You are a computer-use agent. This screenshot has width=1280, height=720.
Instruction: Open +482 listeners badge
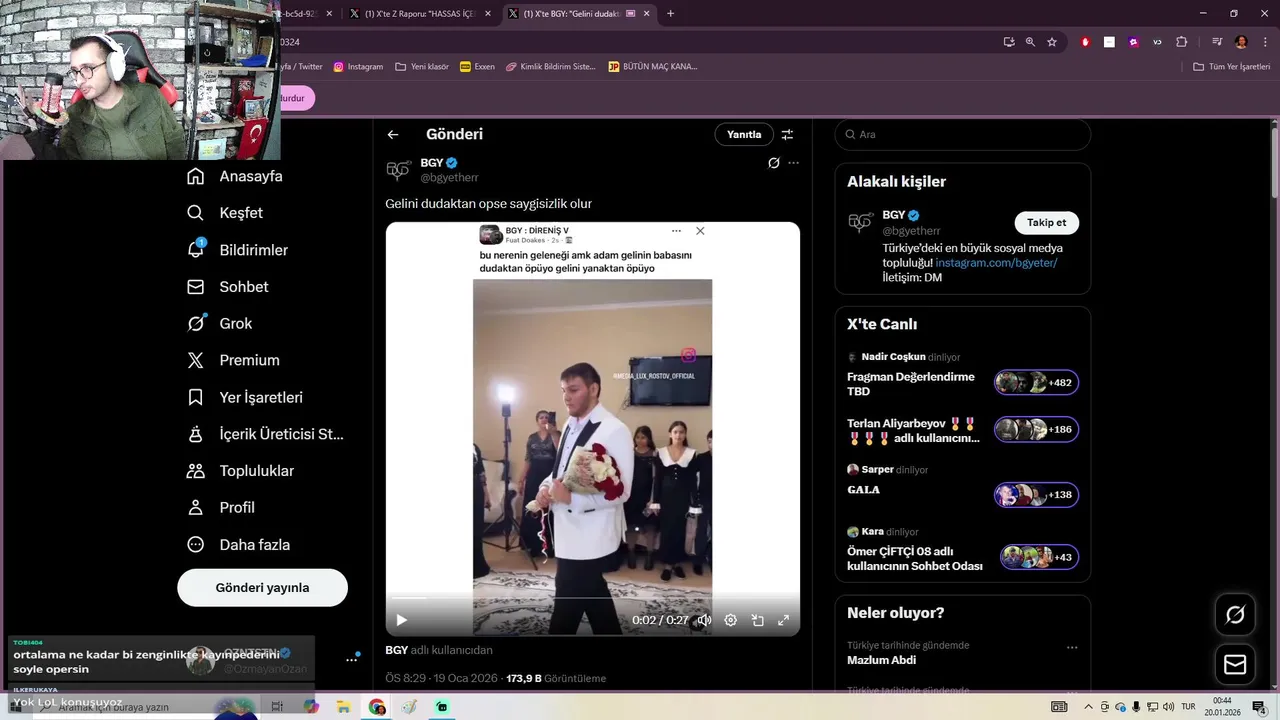(x=1036, y=383)
